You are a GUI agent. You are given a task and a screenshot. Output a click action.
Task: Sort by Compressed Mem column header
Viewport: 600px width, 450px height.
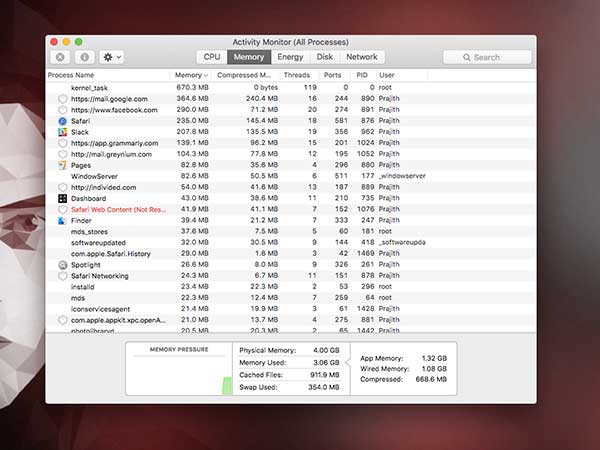click(x=244, y=75)
